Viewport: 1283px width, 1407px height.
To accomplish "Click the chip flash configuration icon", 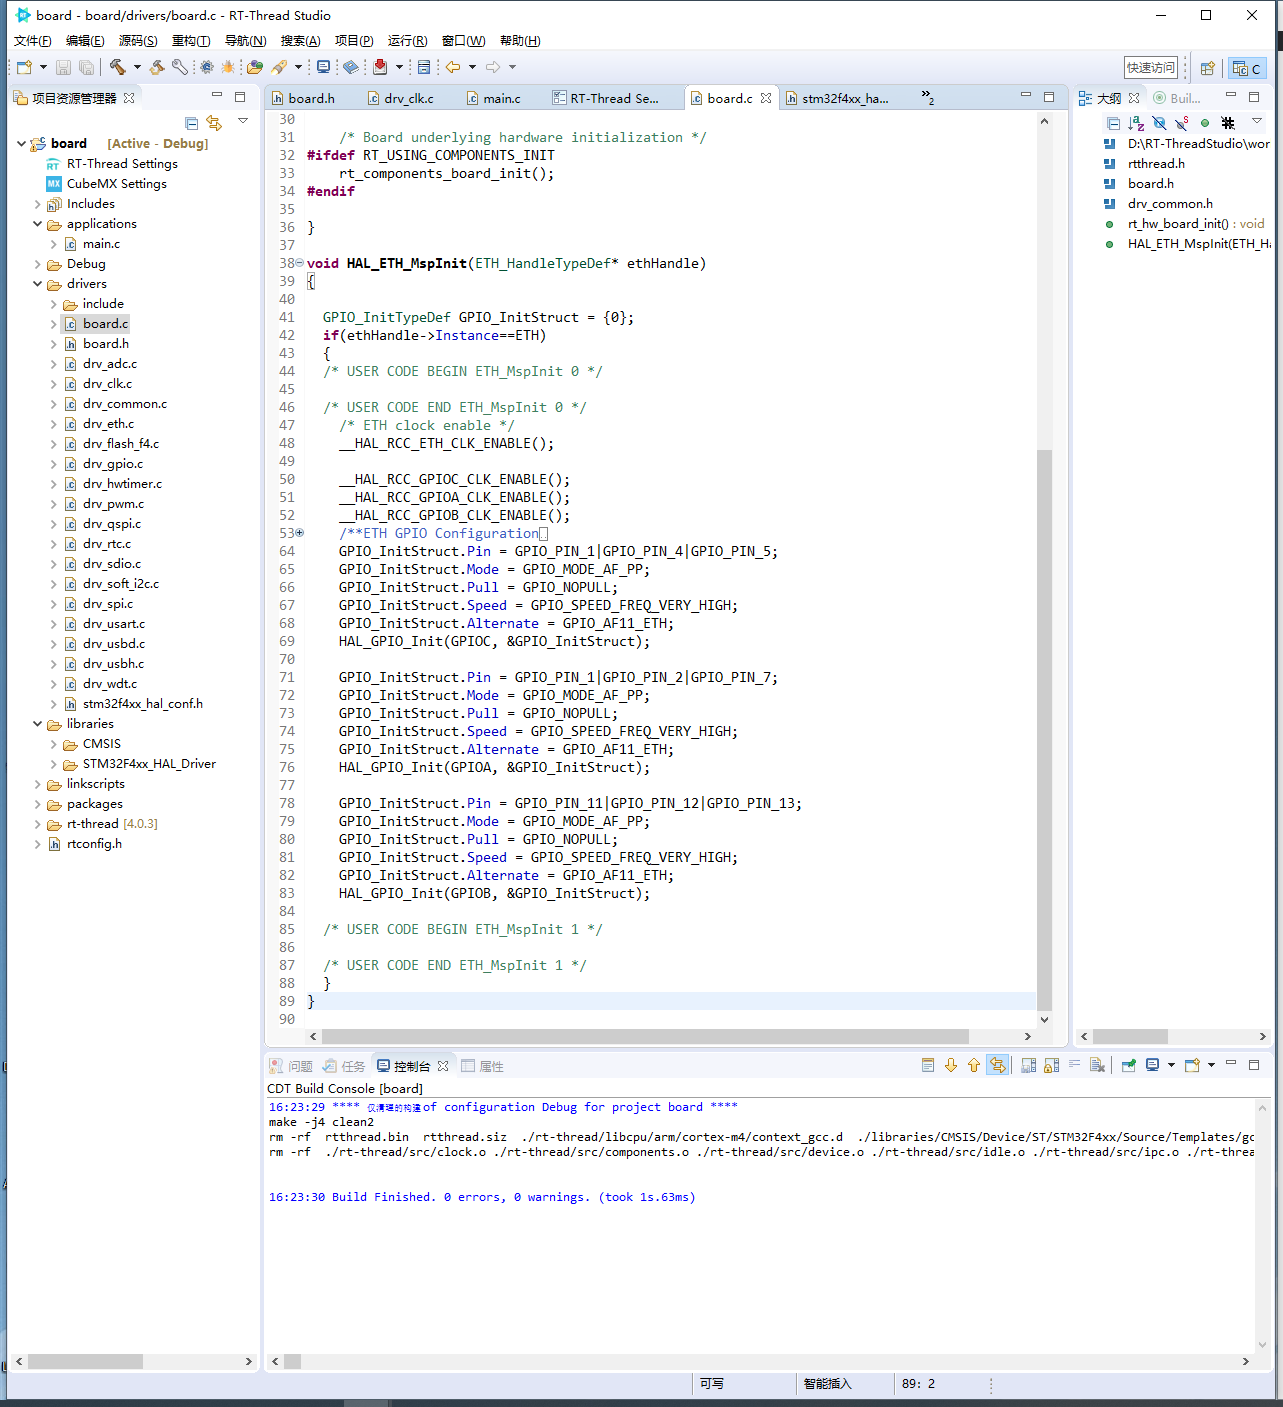I will 207,67.
